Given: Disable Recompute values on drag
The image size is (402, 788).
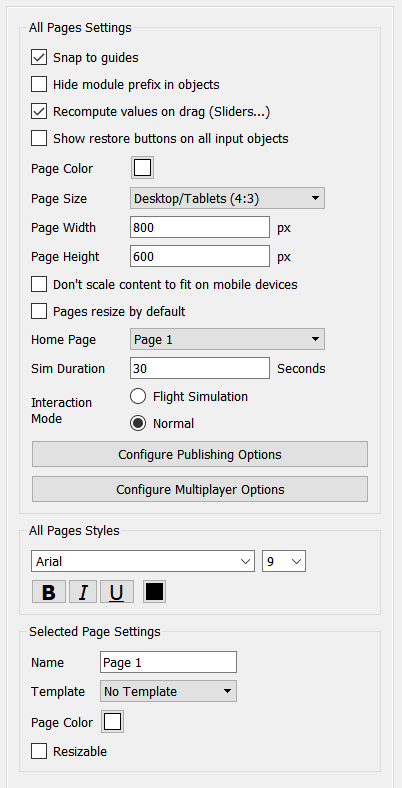Looking at the screenshot, I should click(x=39, y=112).
